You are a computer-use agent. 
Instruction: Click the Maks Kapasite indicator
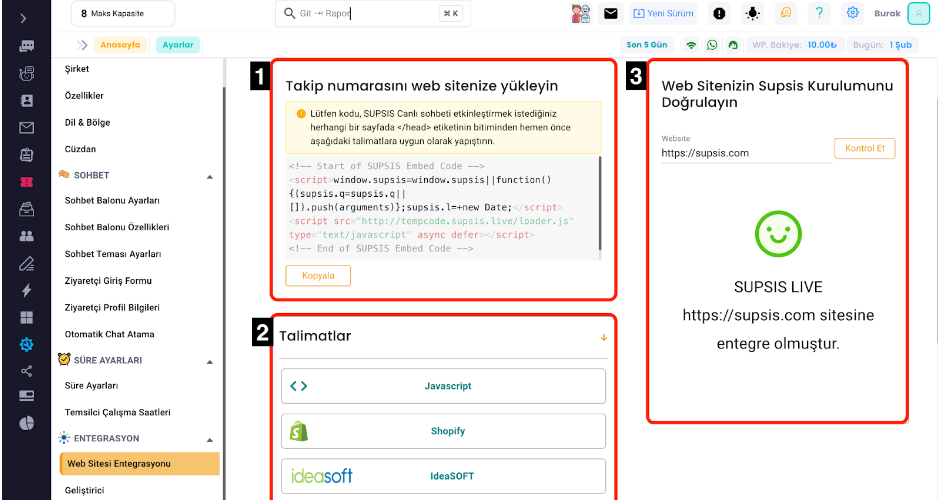[x=123, y=13]
